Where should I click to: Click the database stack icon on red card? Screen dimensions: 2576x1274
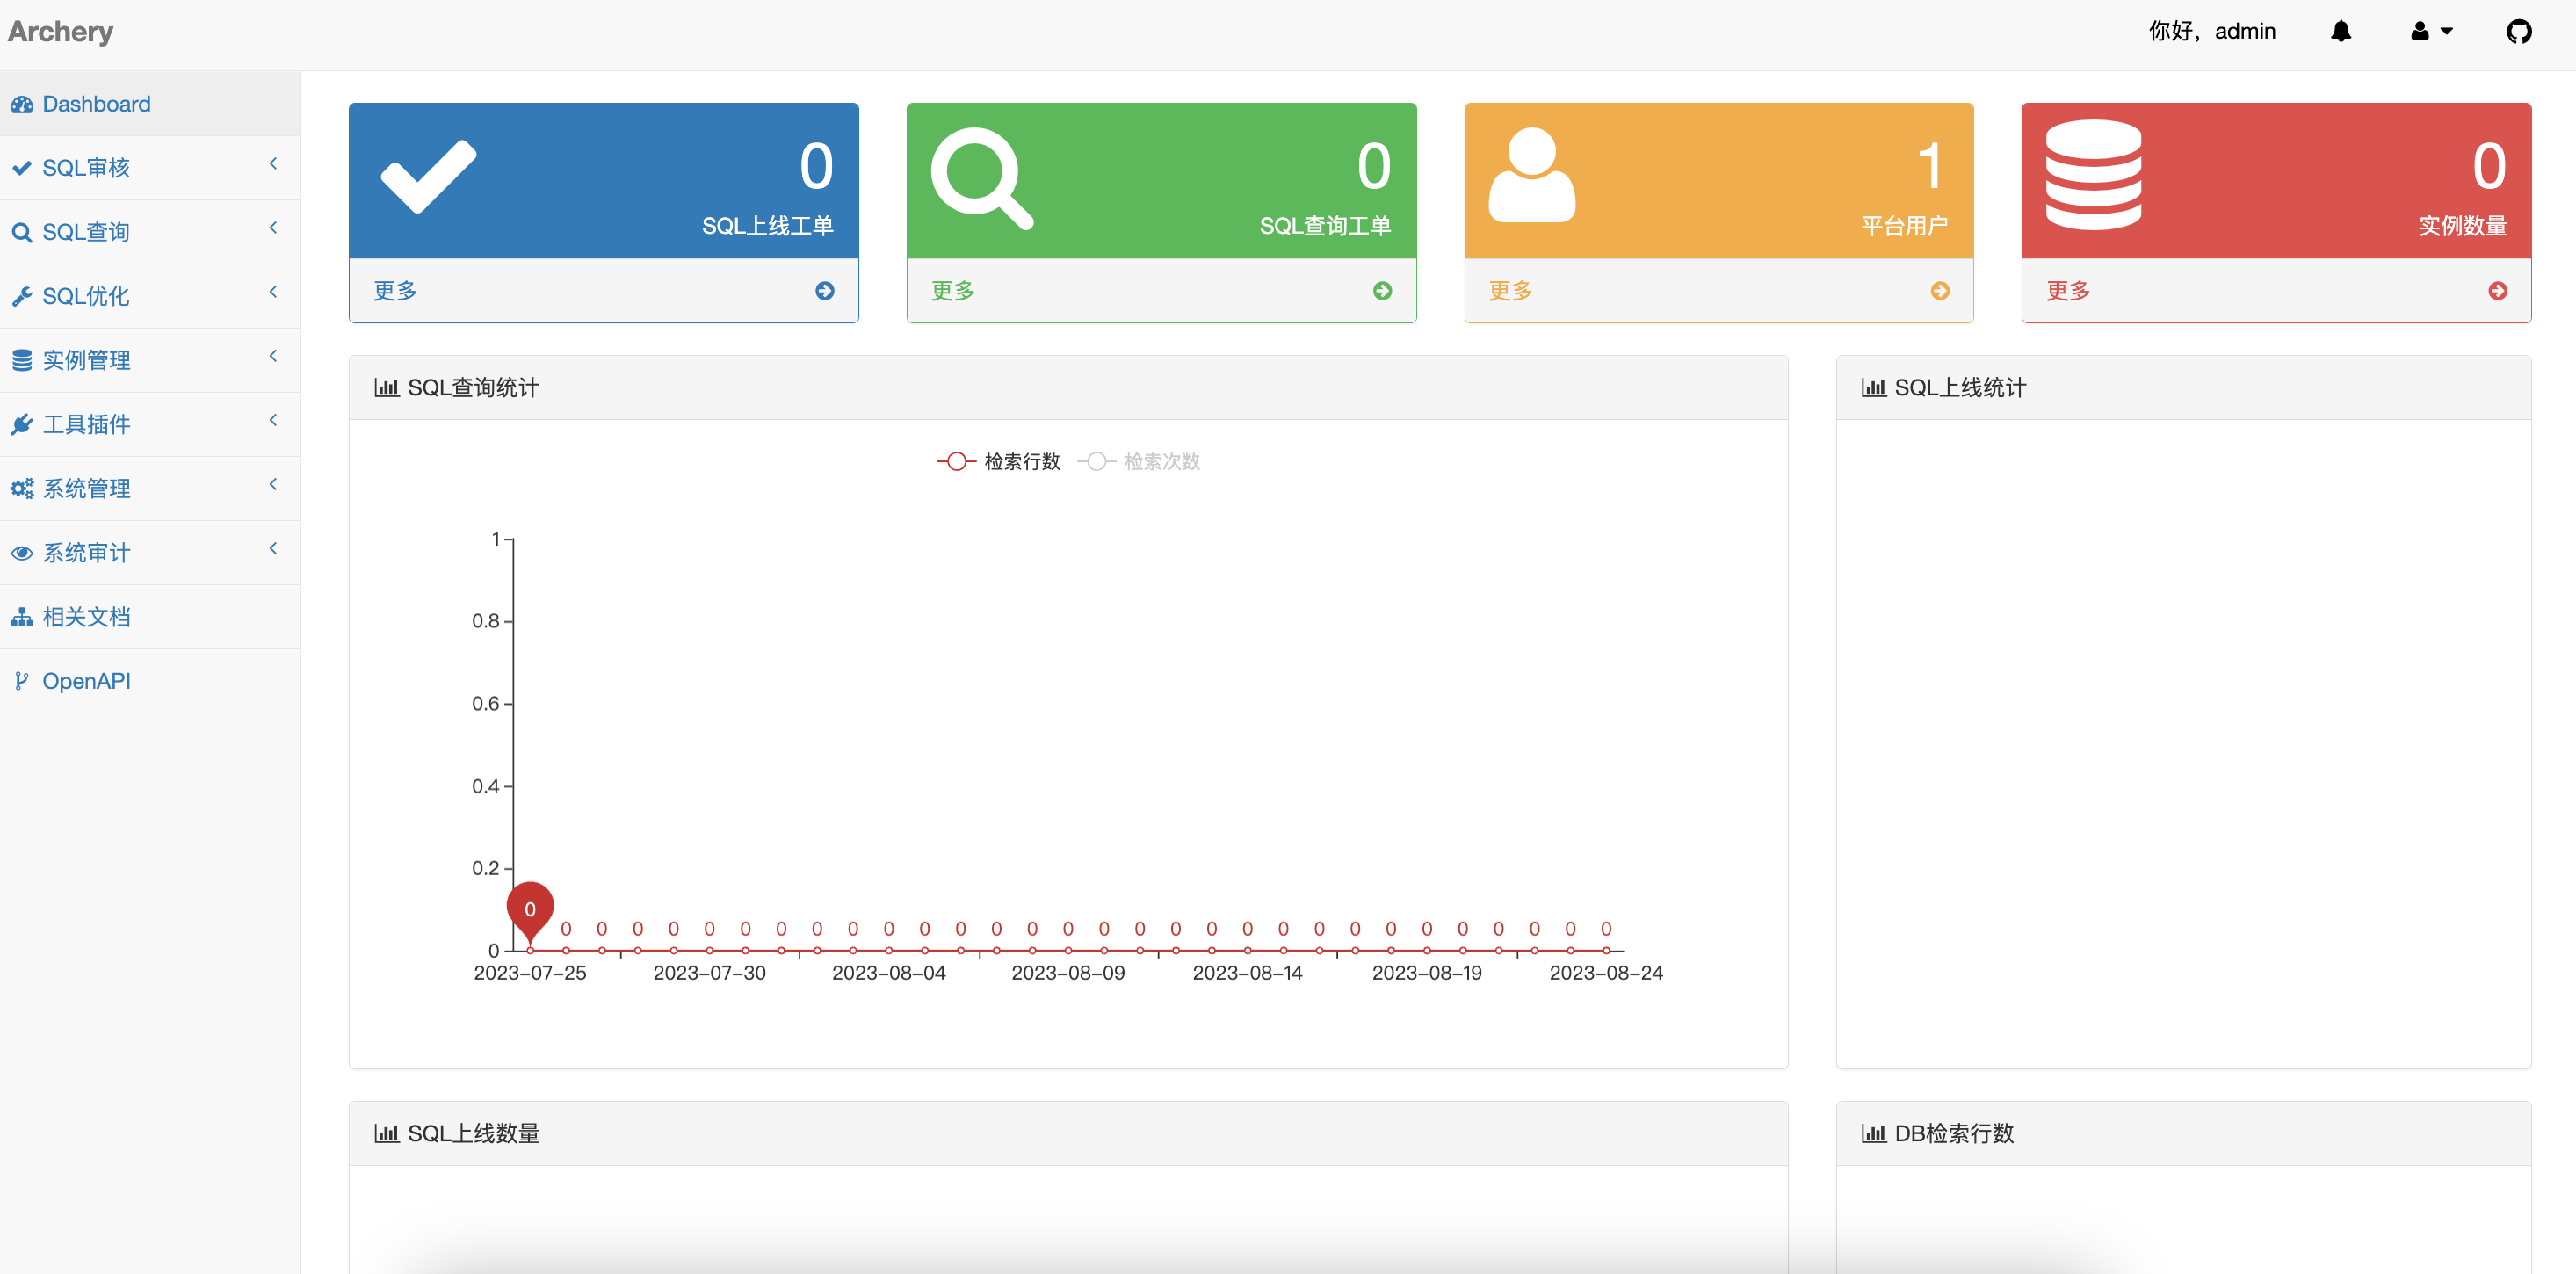(2093, 175)
